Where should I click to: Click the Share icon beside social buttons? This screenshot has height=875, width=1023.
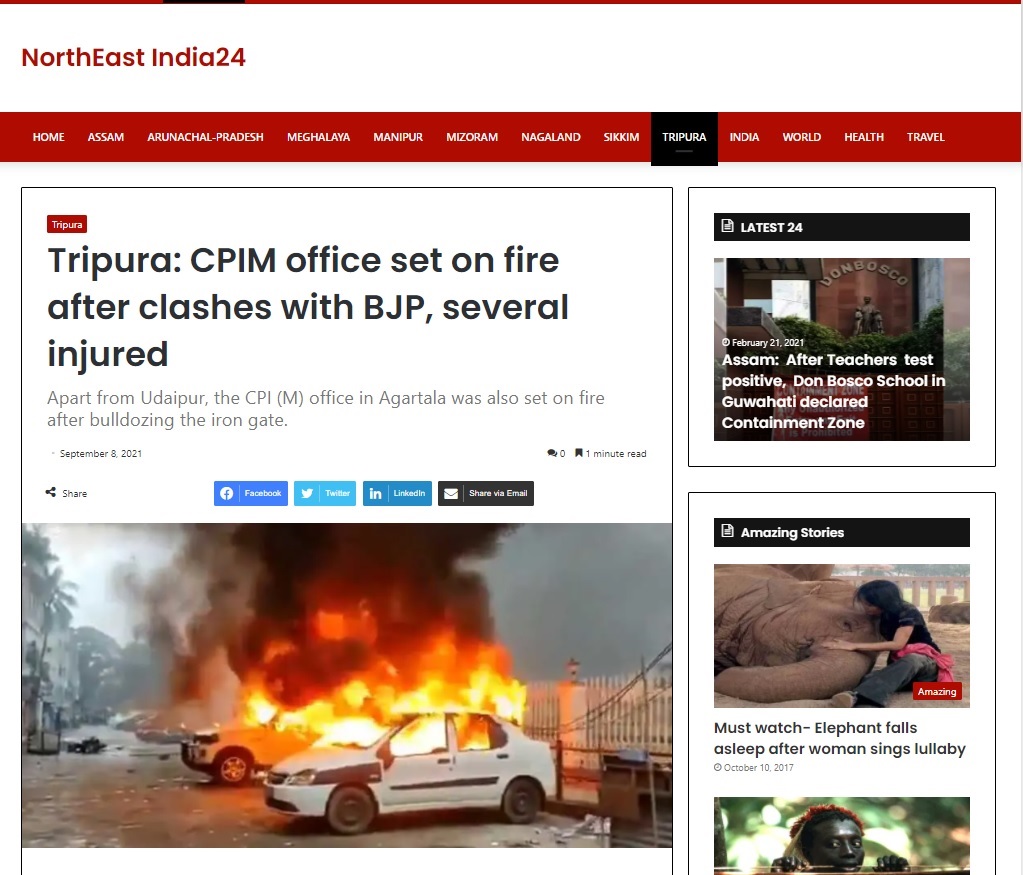click(x=51, y=493)
